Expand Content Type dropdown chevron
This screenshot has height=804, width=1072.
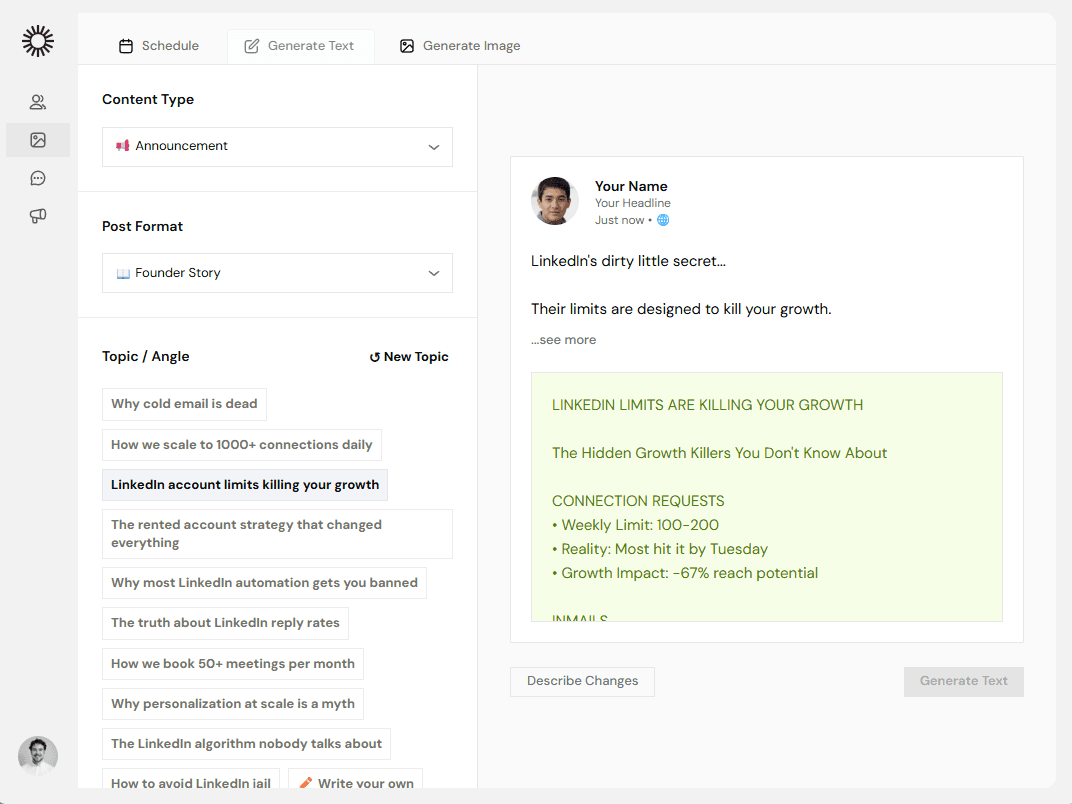[433, 147]
